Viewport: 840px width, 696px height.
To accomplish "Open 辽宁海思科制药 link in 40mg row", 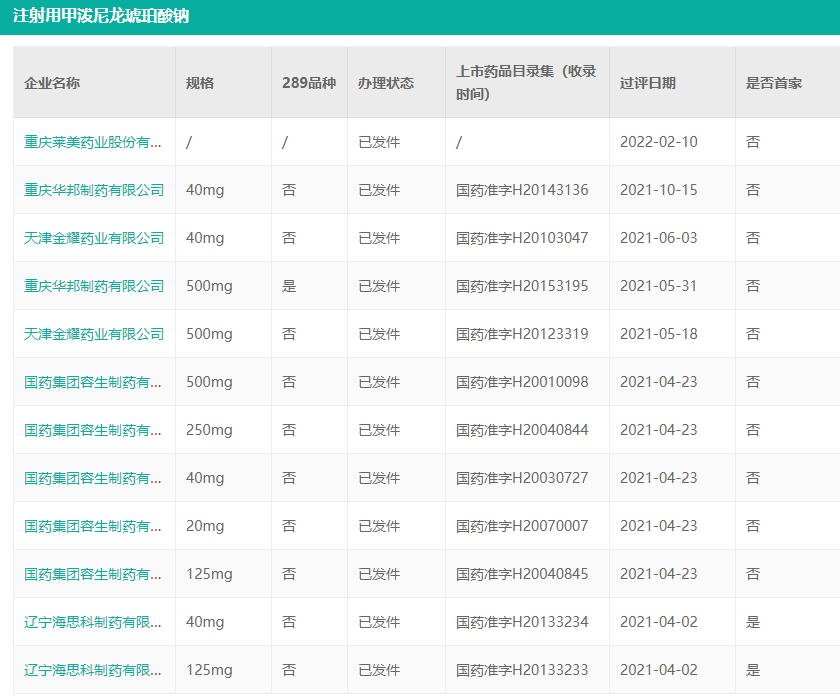I will 93,622.
